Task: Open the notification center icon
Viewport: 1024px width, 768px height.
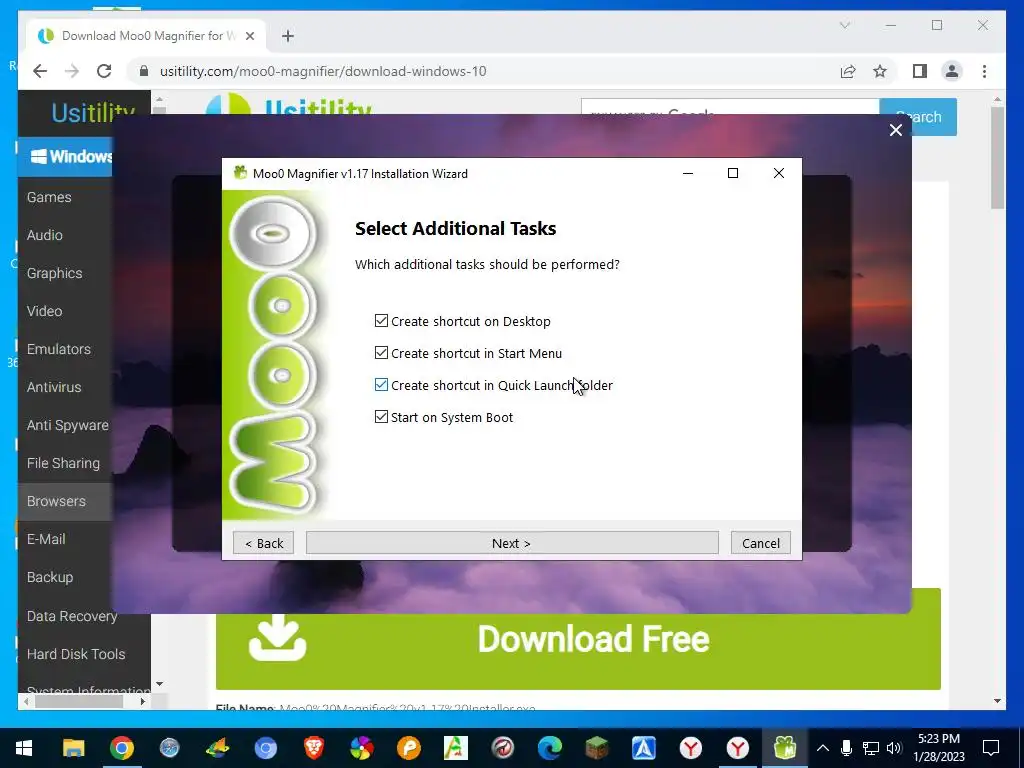Action: pyautogui.click(x=991, y=748)
